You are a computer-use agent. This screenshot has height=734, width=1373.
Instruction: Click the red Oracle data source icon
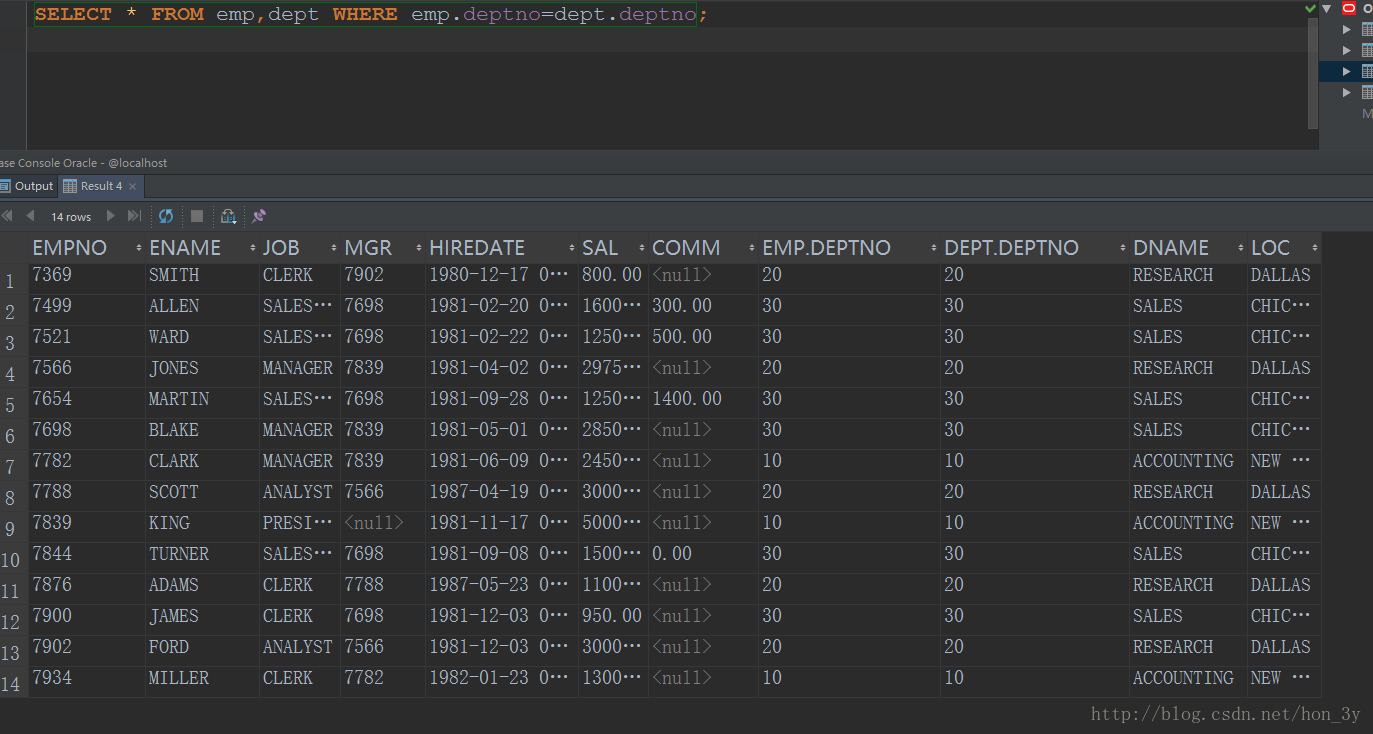[1349, 8]
